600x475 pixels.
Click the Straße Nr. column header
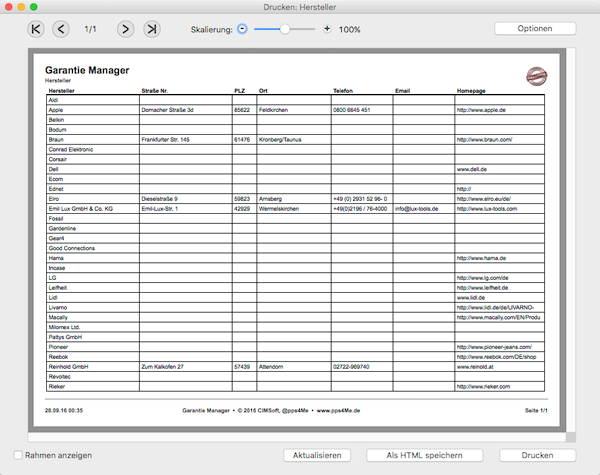(155, 91)
